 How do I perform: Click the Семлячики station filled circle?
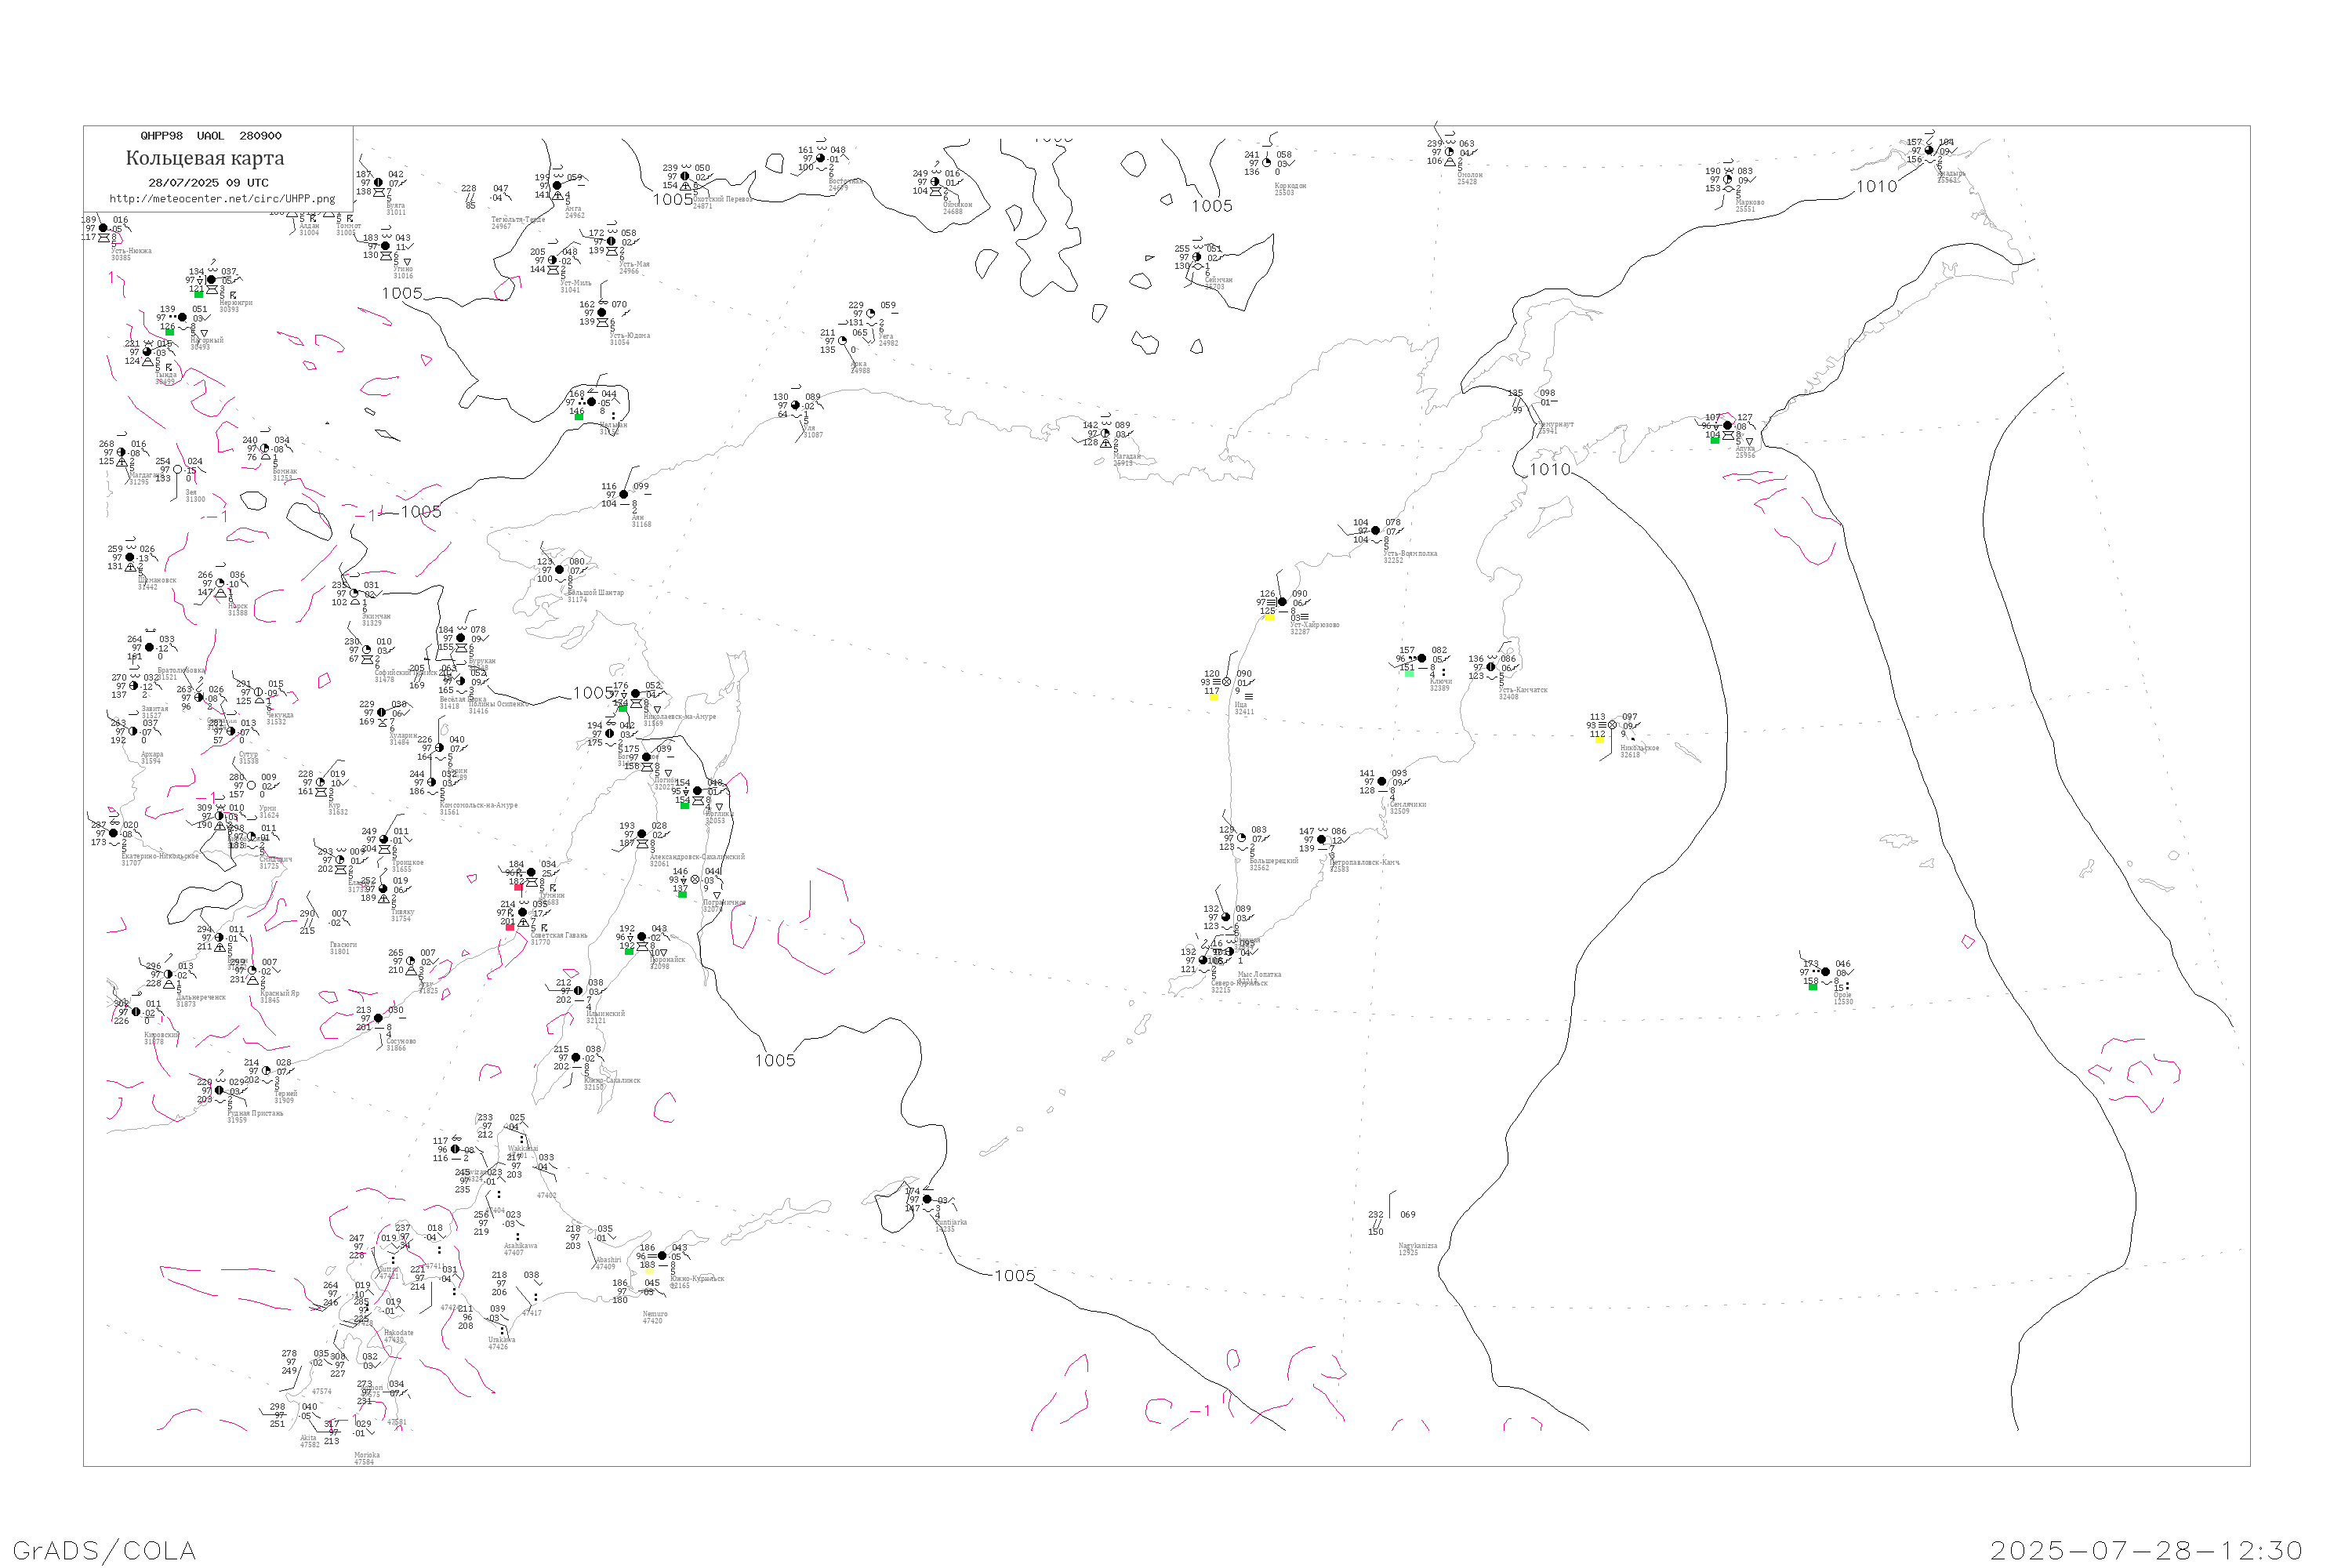pos(1382,782)
